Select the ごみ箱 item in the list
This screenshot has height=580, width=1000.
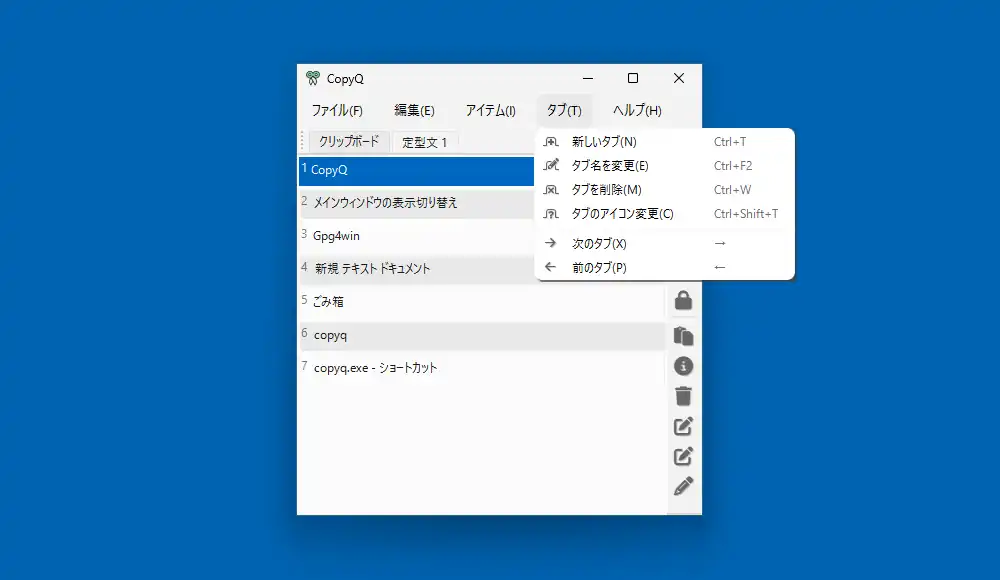329,301
